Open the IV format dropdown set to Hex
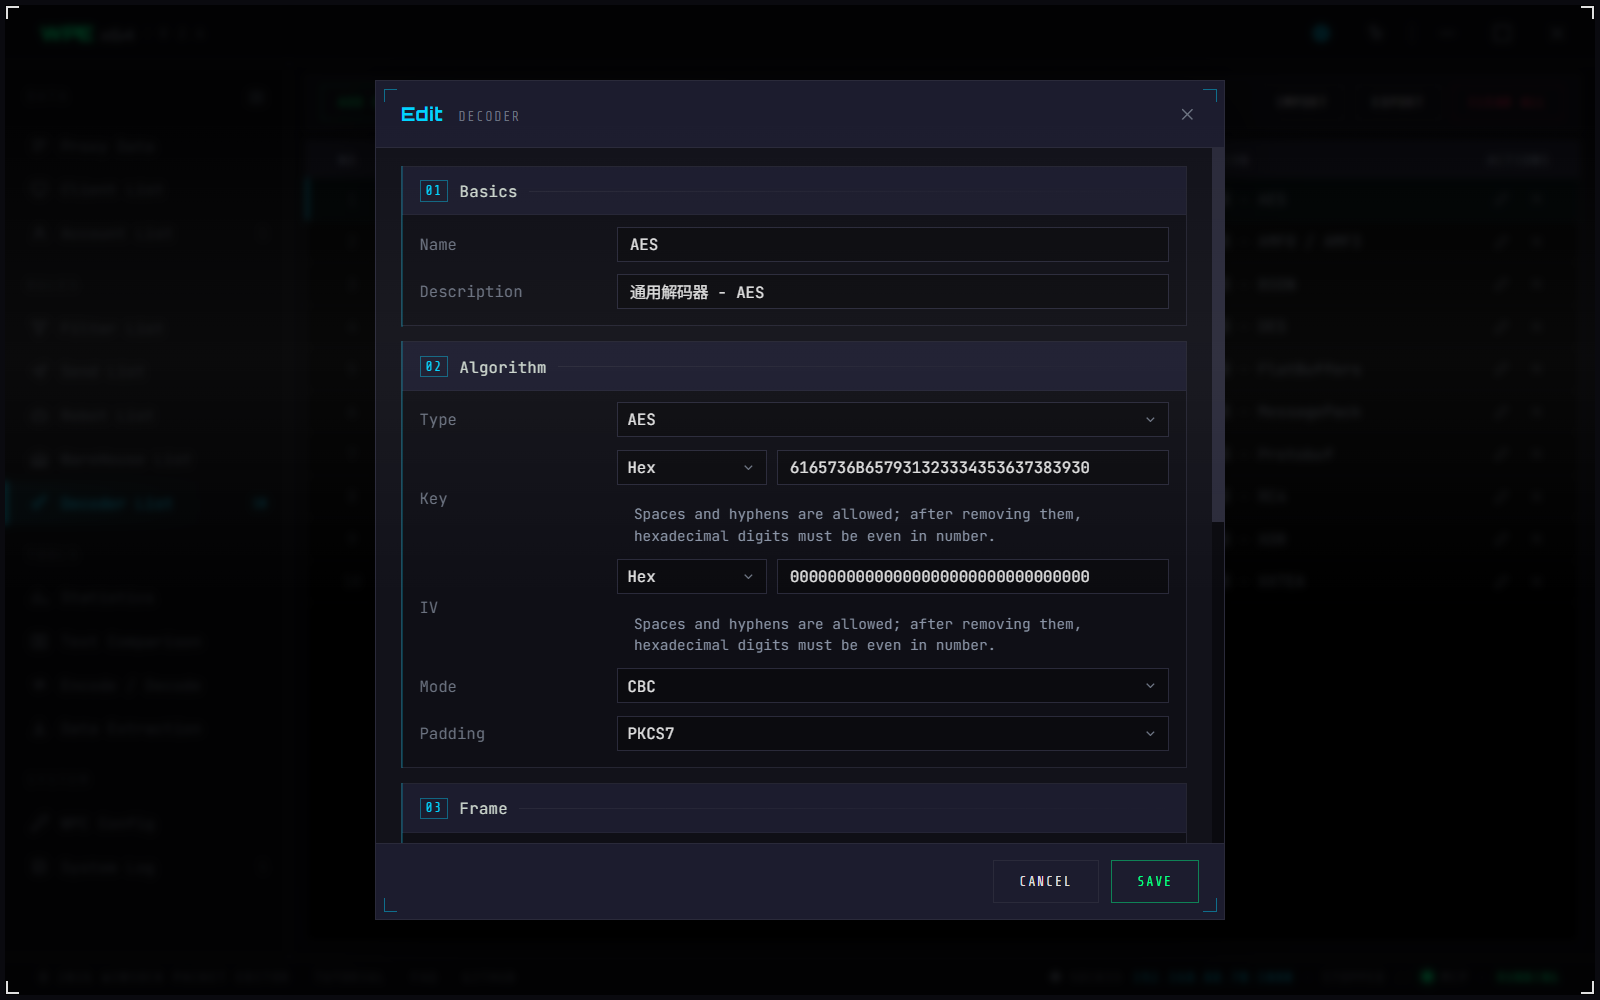The height and width of the screenshot is (1000, 1600). click(691, 577)
